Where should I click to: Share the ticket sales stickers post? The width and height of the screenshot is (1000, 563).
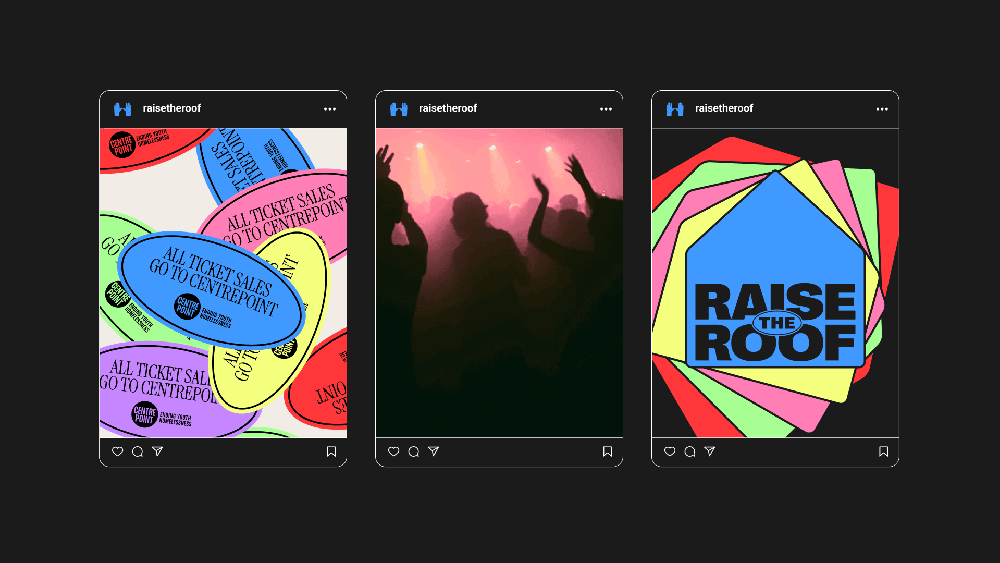point(157,452)
